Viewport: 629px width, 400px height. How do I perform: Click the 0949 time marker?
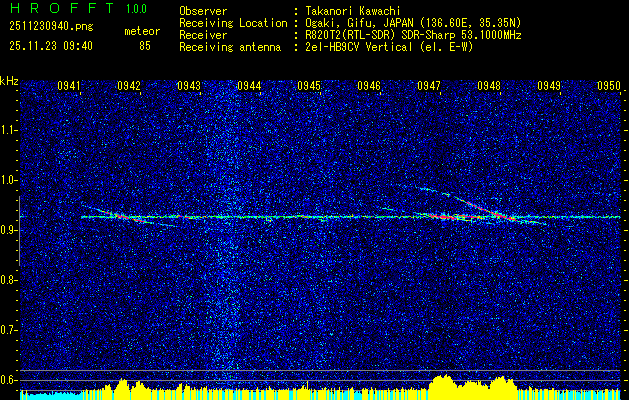tap(549, 86)
